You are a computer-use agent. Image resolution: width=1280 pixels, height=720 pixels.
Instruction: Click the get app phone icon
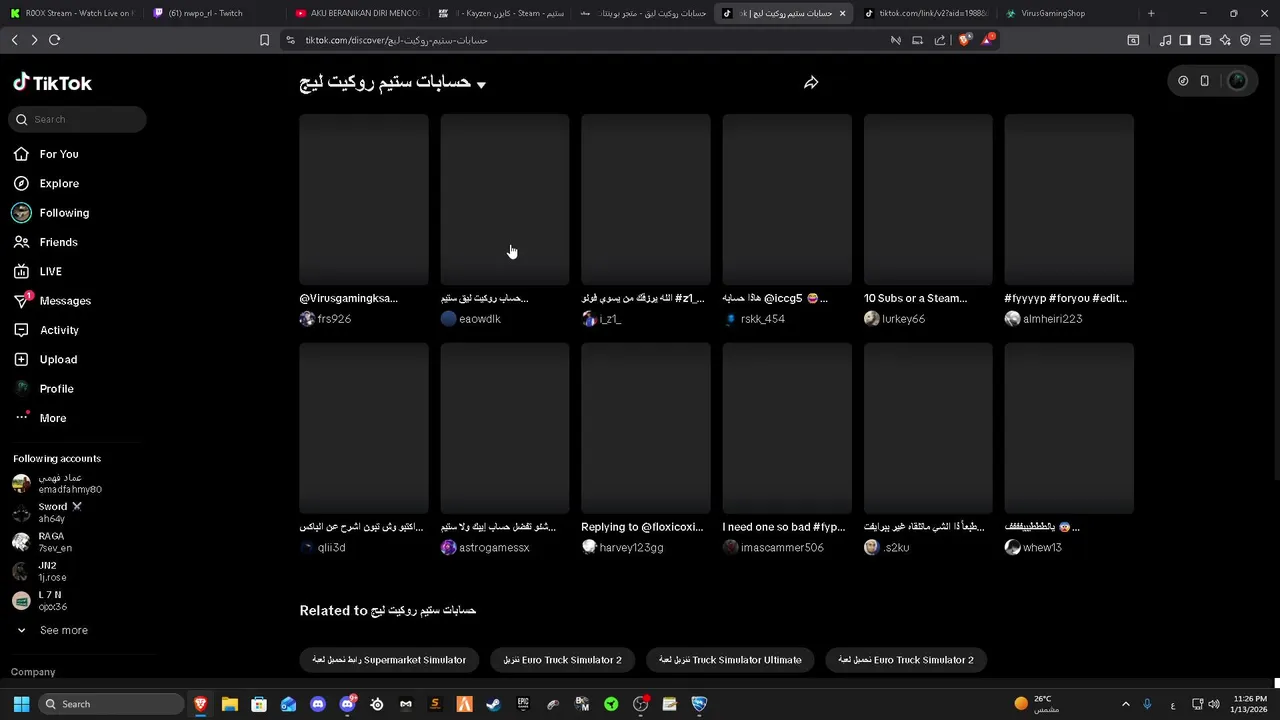[x=1205, y=81]
